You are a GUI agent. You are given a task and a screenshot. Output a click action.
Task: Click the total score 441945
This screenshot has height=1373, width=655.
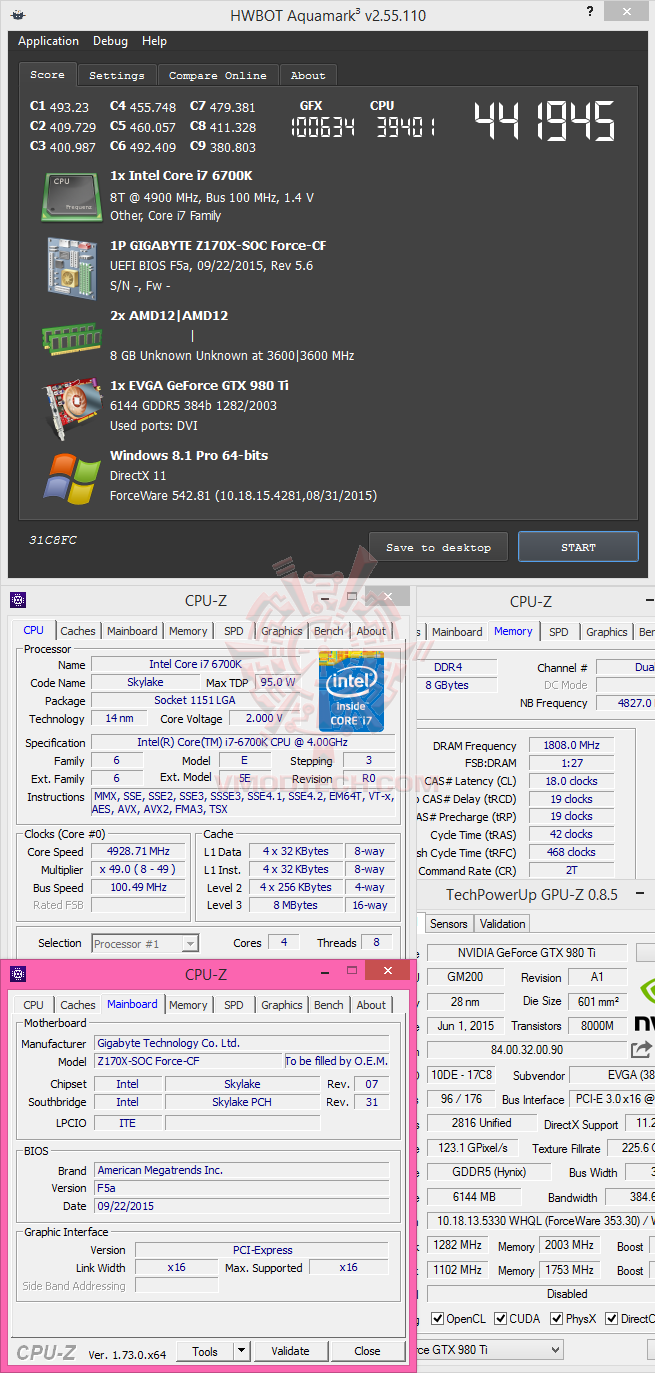pyautogui.click(x=545, y=122)
